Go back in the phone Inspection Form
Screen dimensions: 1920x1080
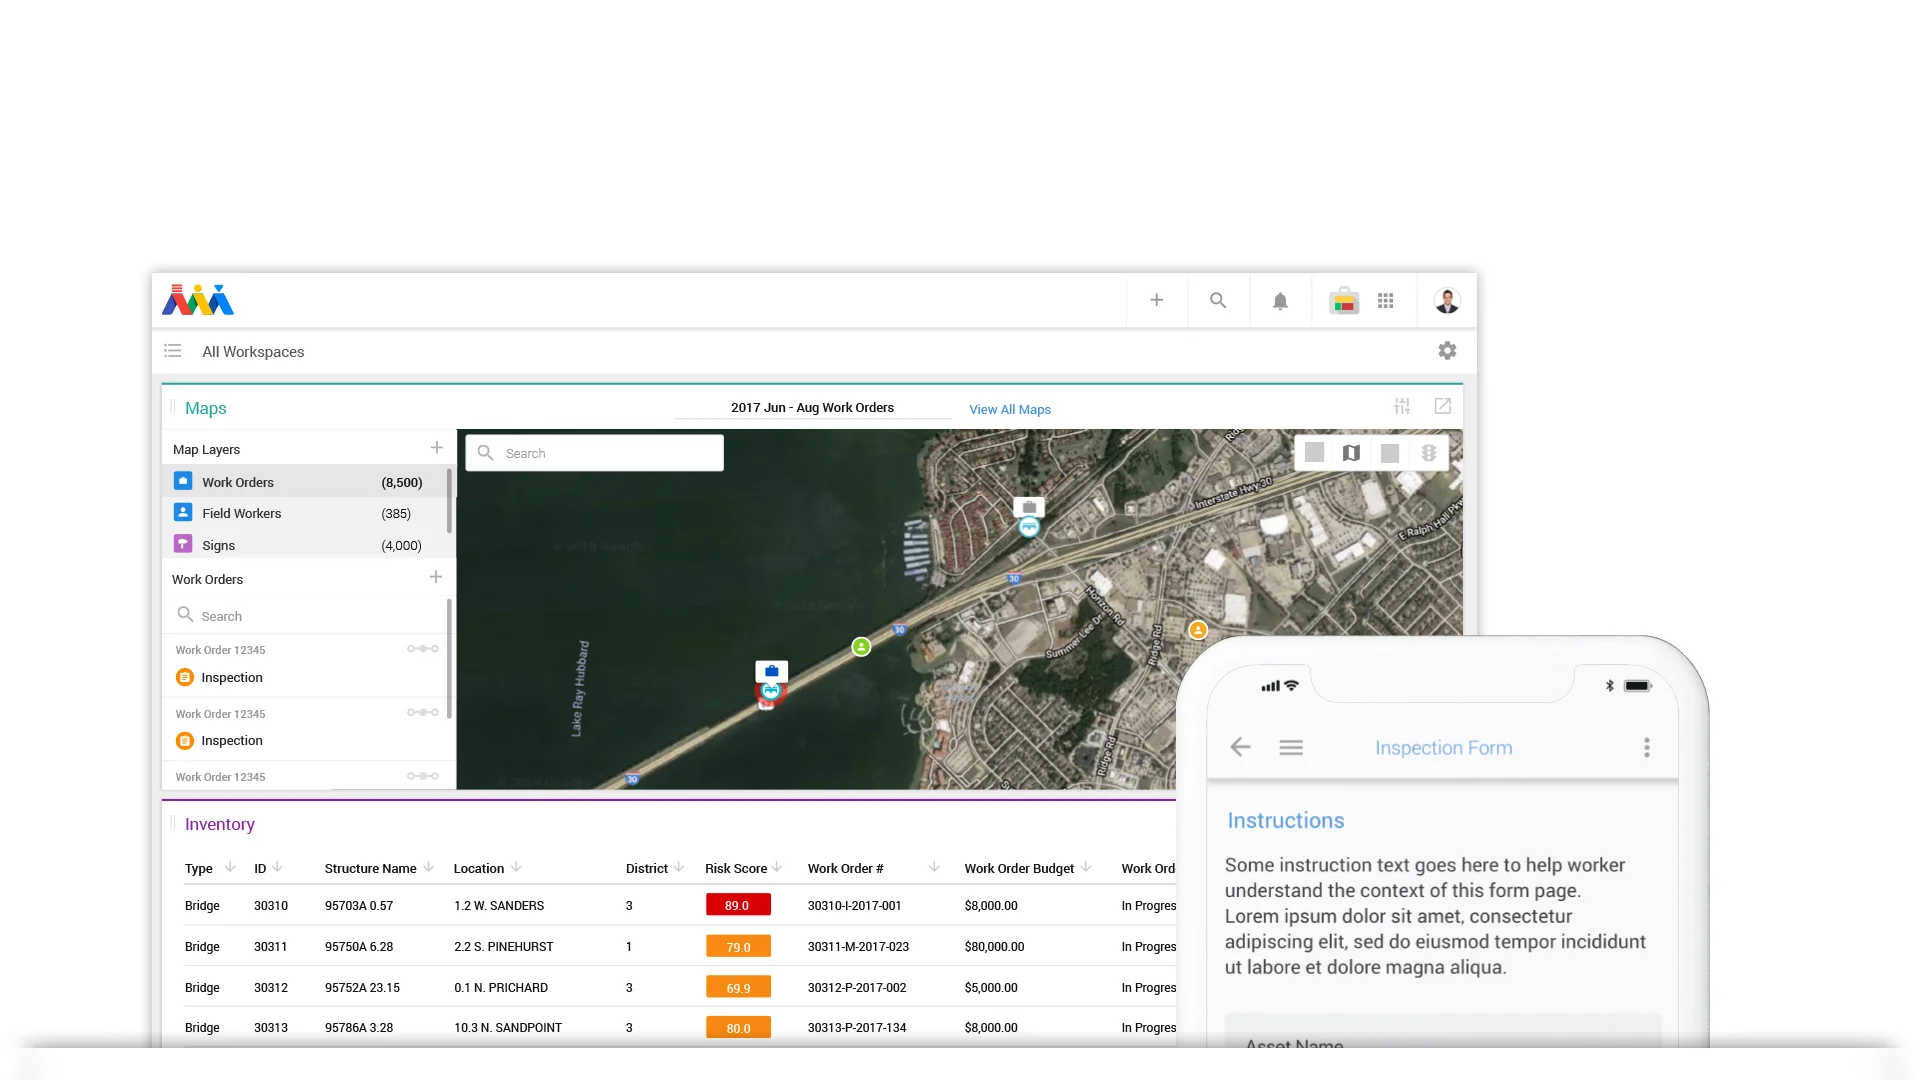1240,747
